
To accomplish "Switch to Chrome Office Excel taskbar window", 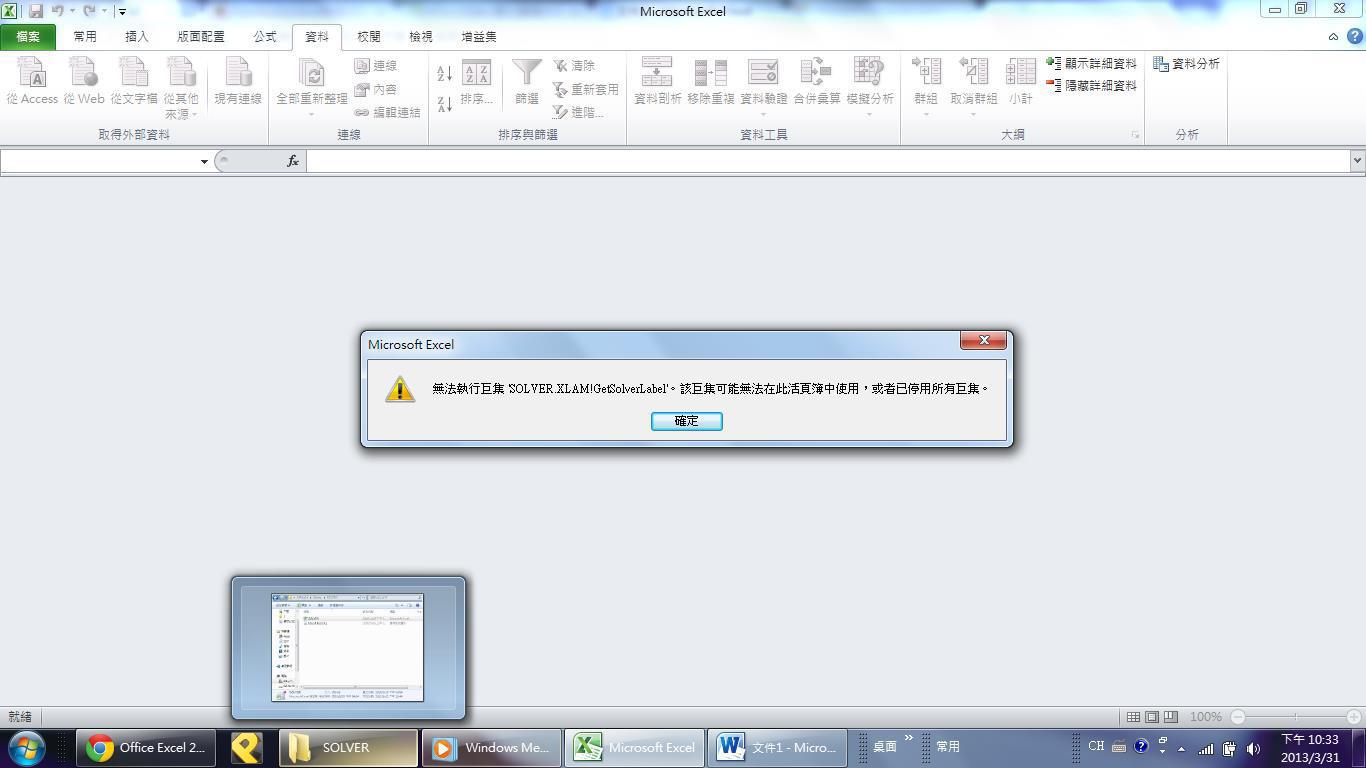I will [x=146, y=747].
